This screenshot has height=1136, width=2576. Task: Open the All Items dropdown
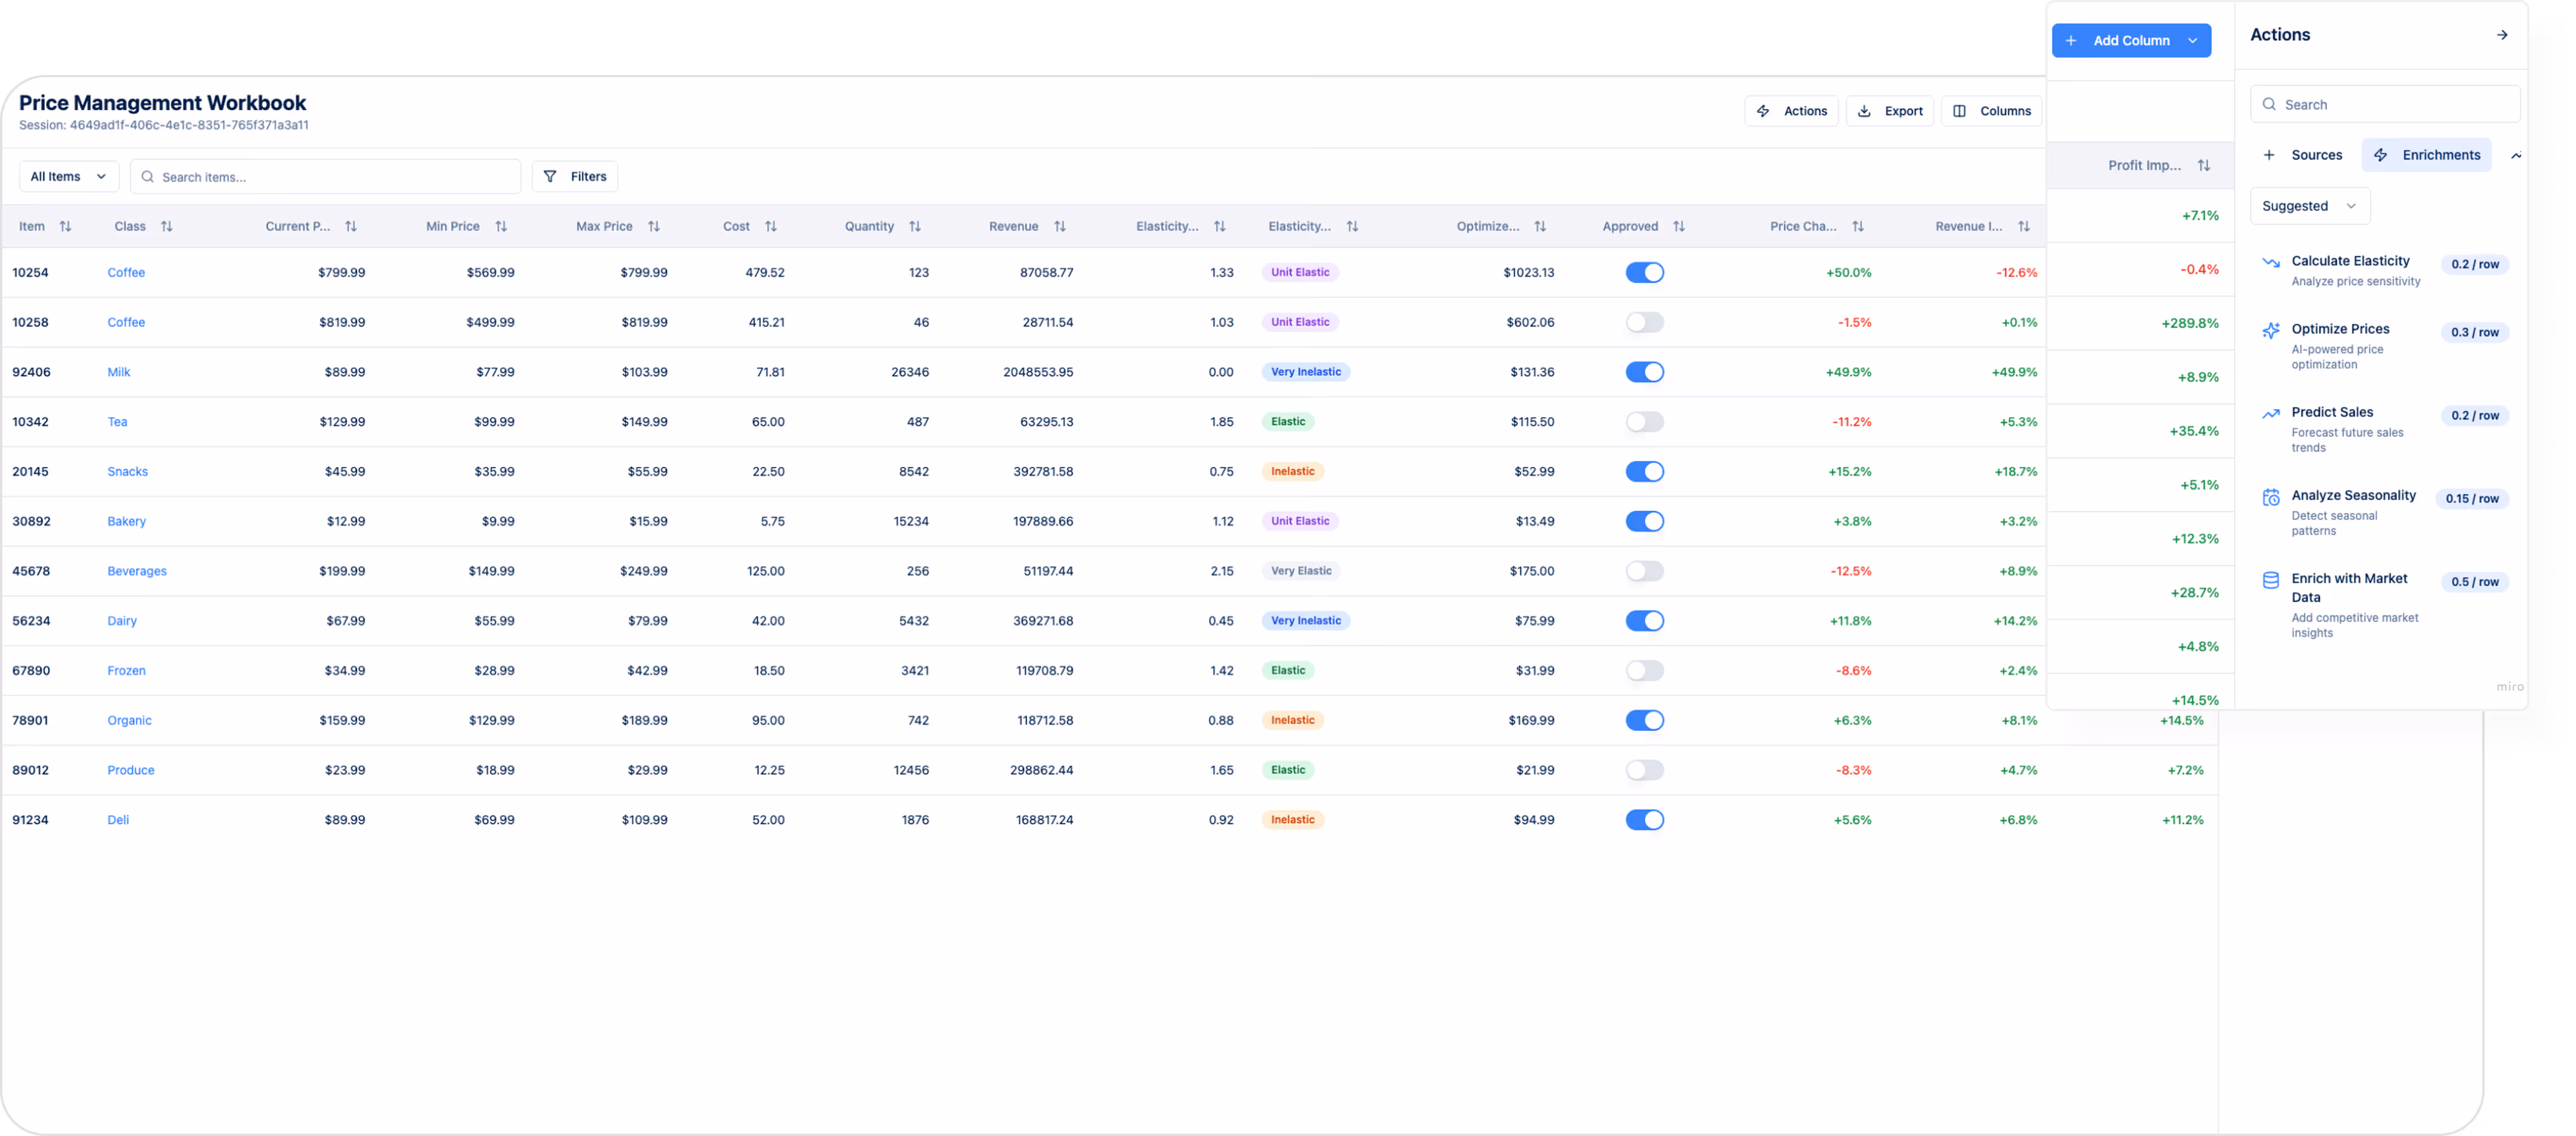67,176
